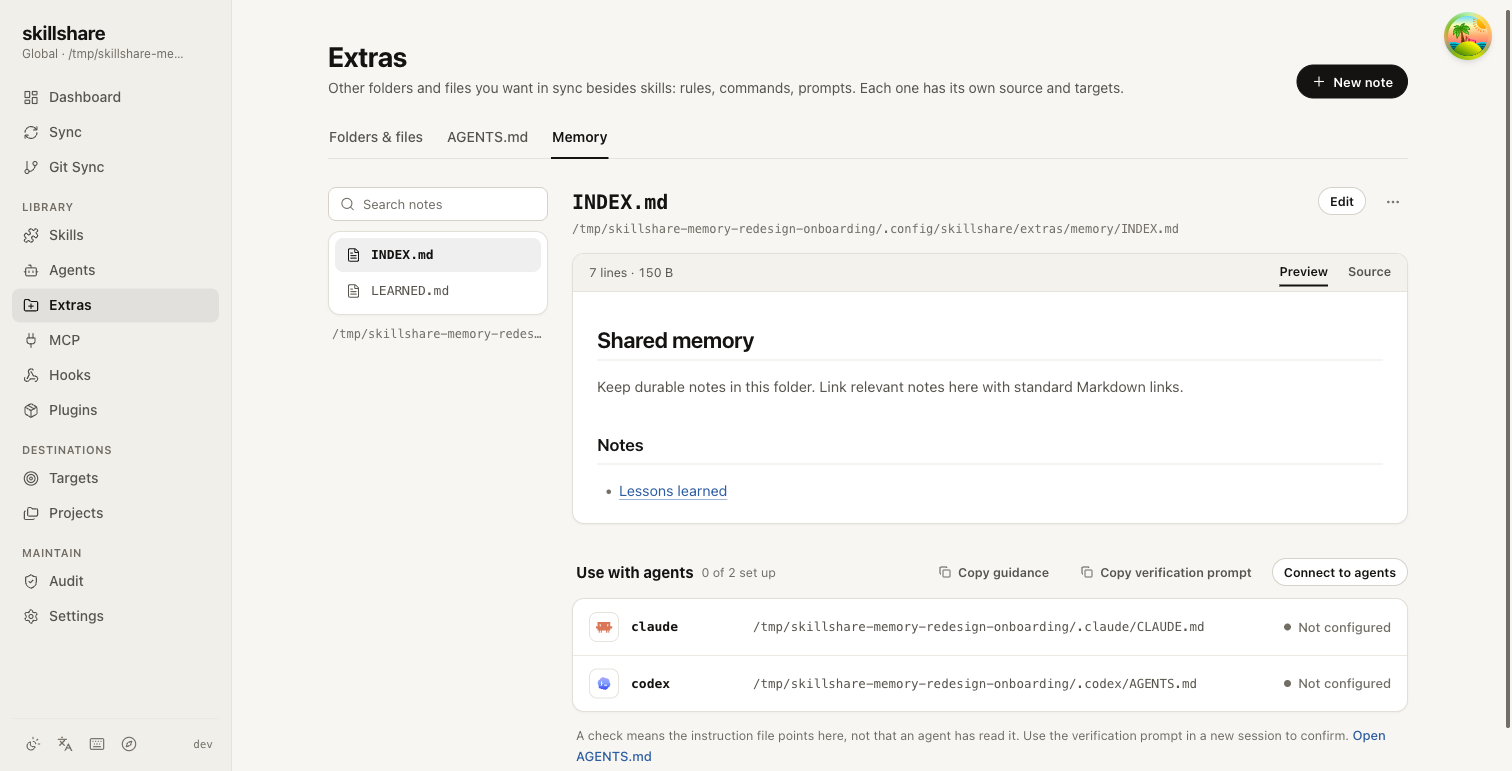Image resolution: width=1512 pixels, height=771 pixels.
Task: Click the codex AGENTS.md file path
Action: (x=975, y=684)
